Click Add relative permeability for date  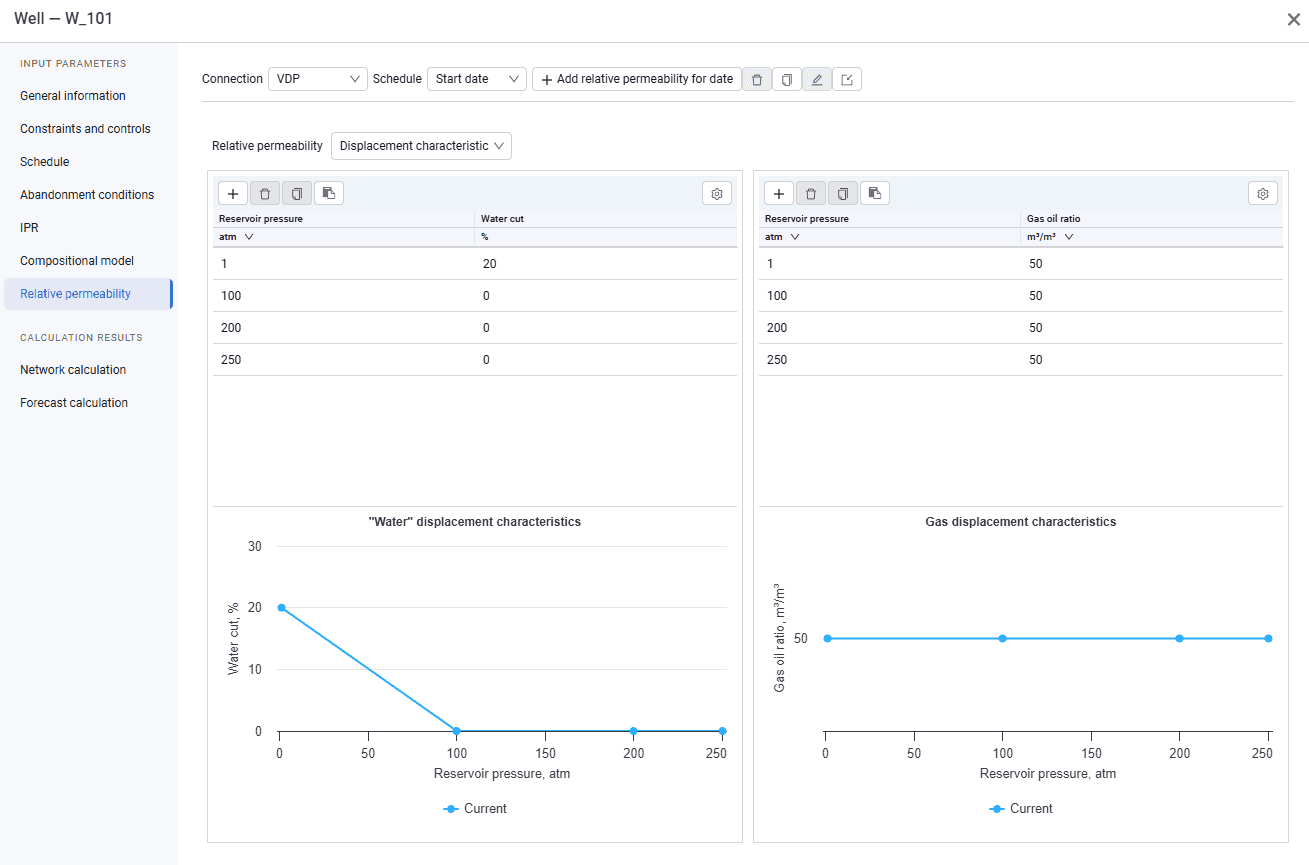click(x=637, y=79)
